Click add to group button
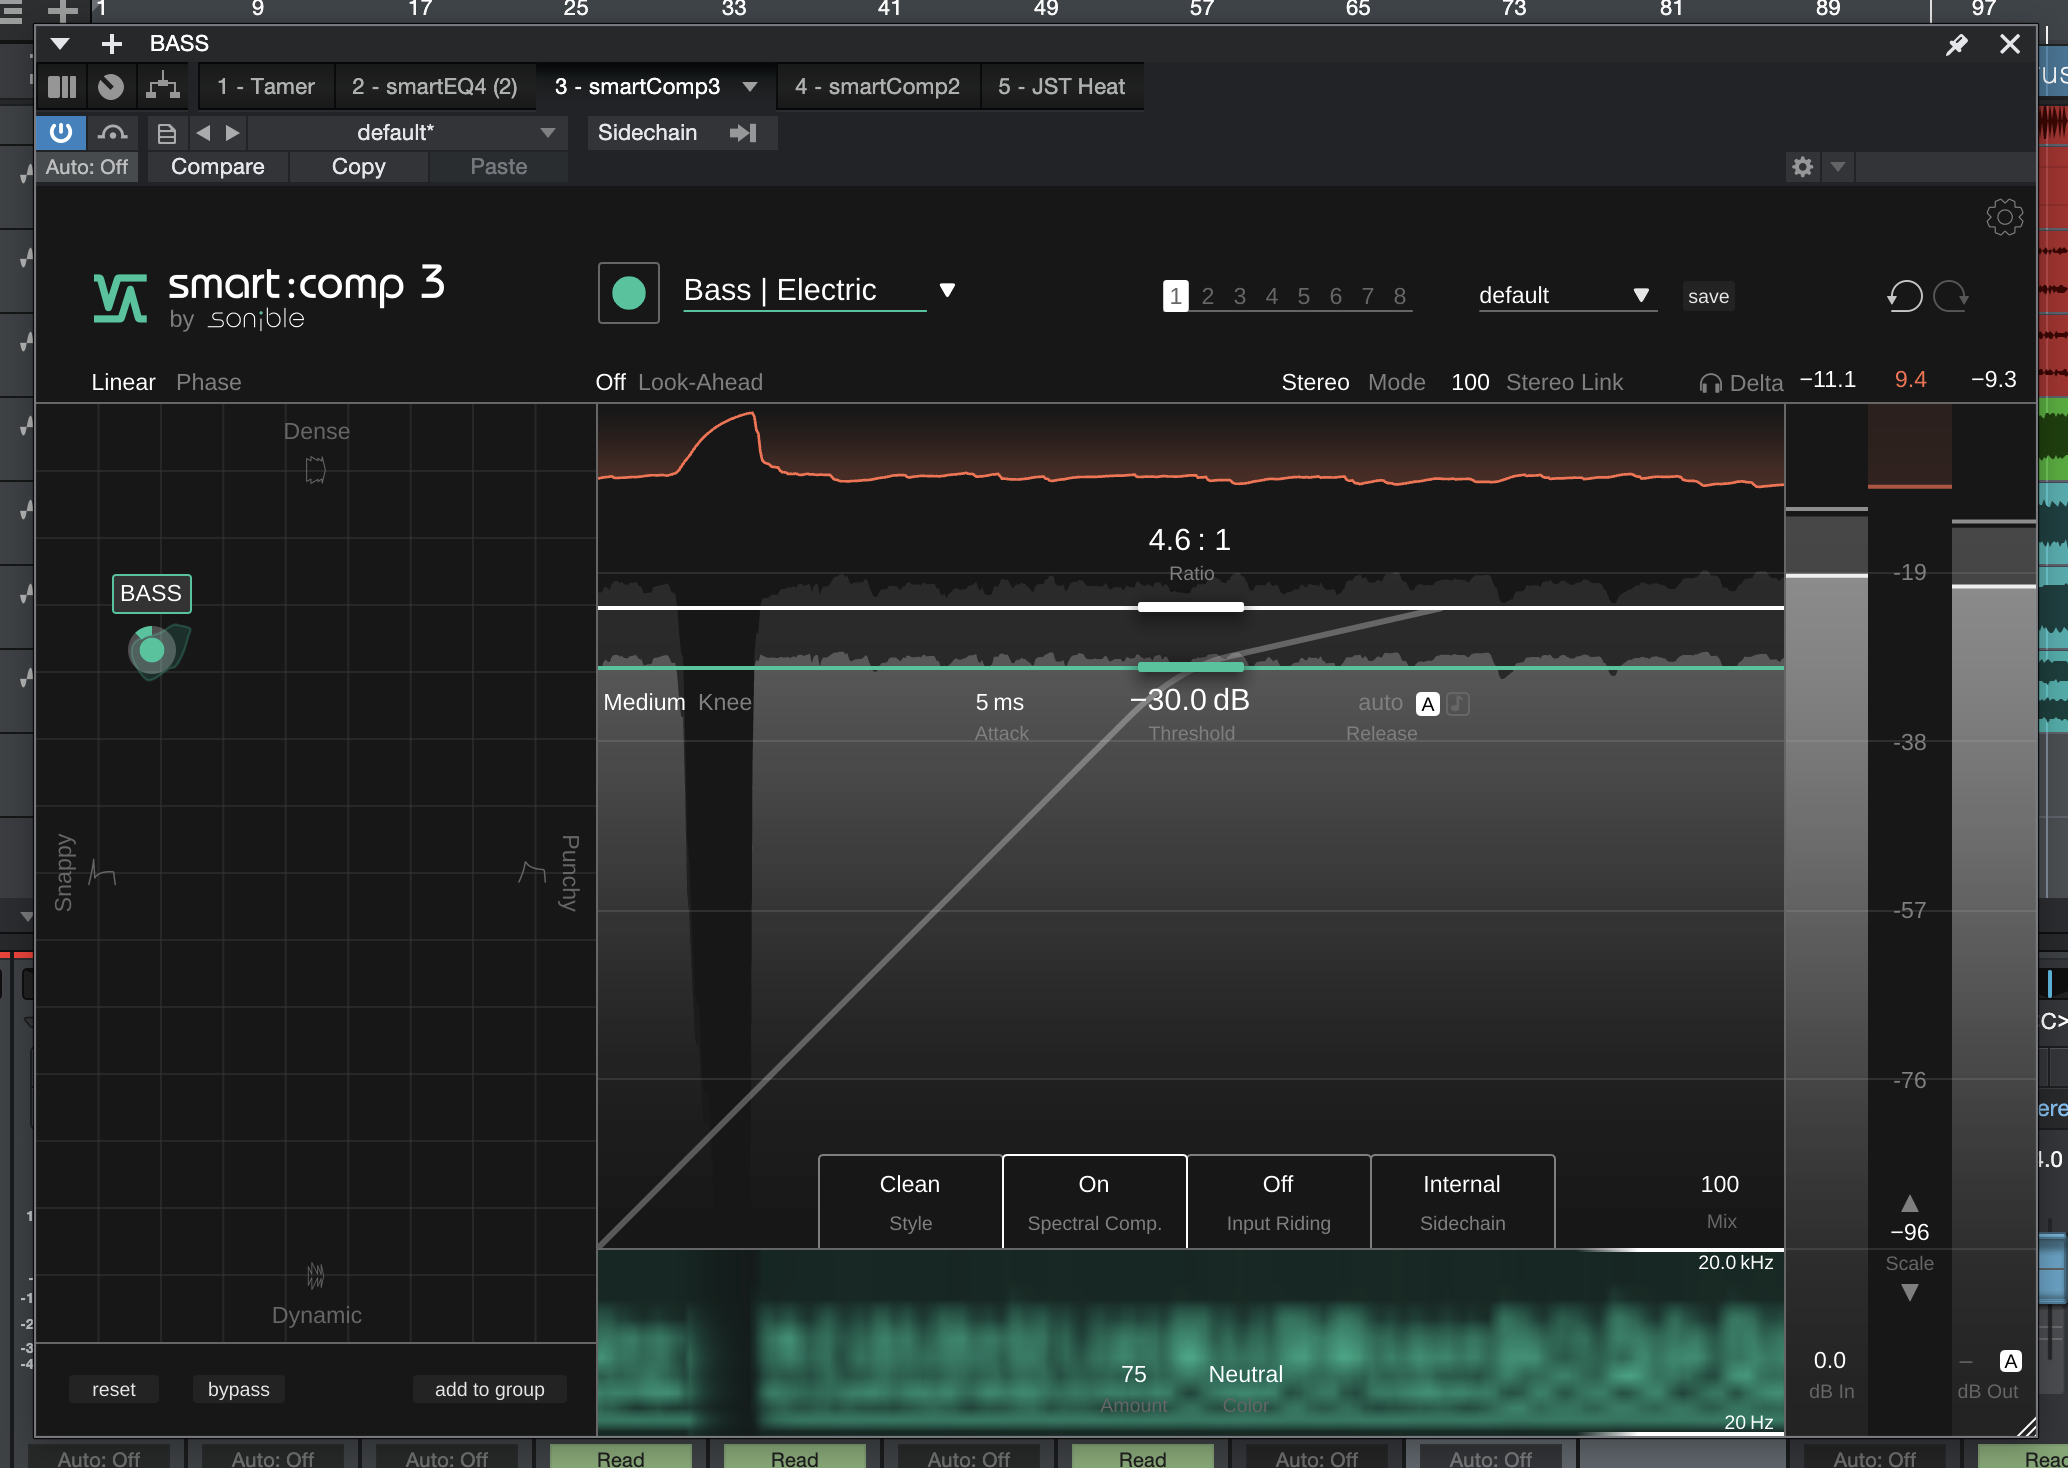 click(x=490, y=1389)
